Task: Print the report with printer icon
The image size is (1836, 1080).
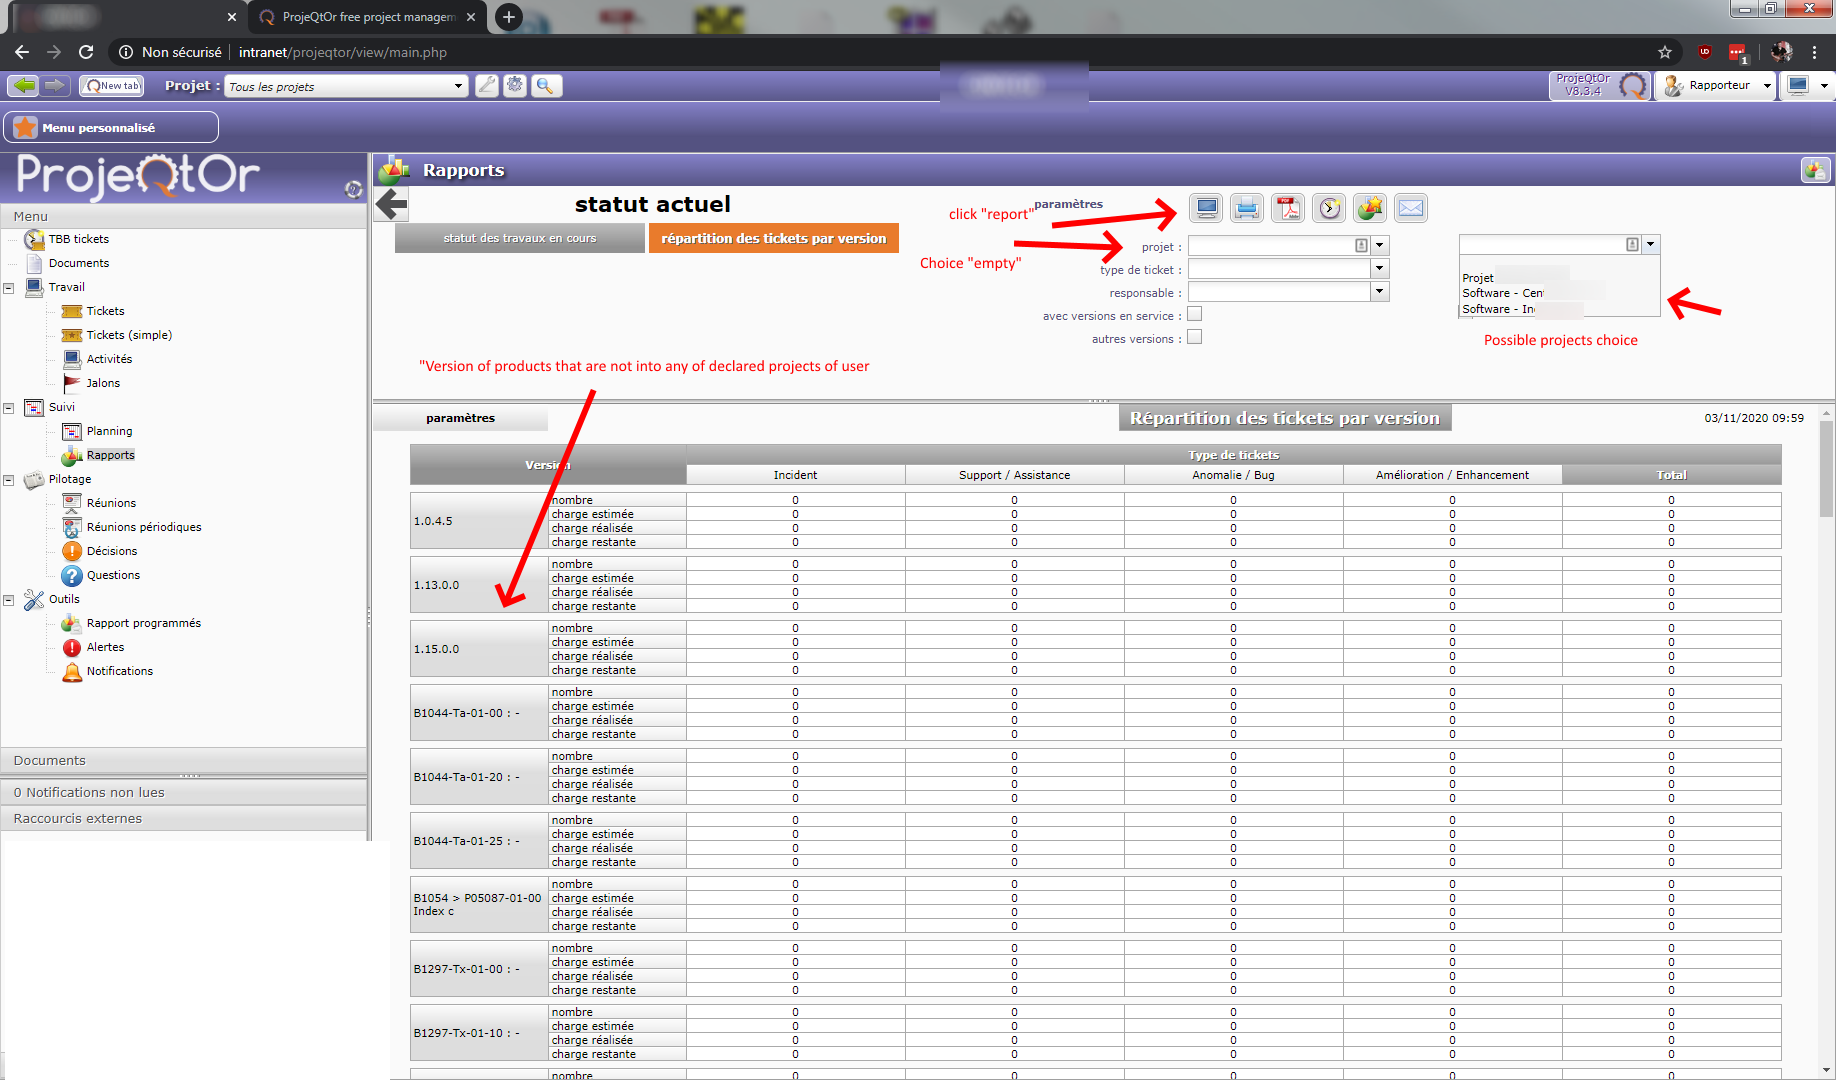Action: tap(1246, 208)
